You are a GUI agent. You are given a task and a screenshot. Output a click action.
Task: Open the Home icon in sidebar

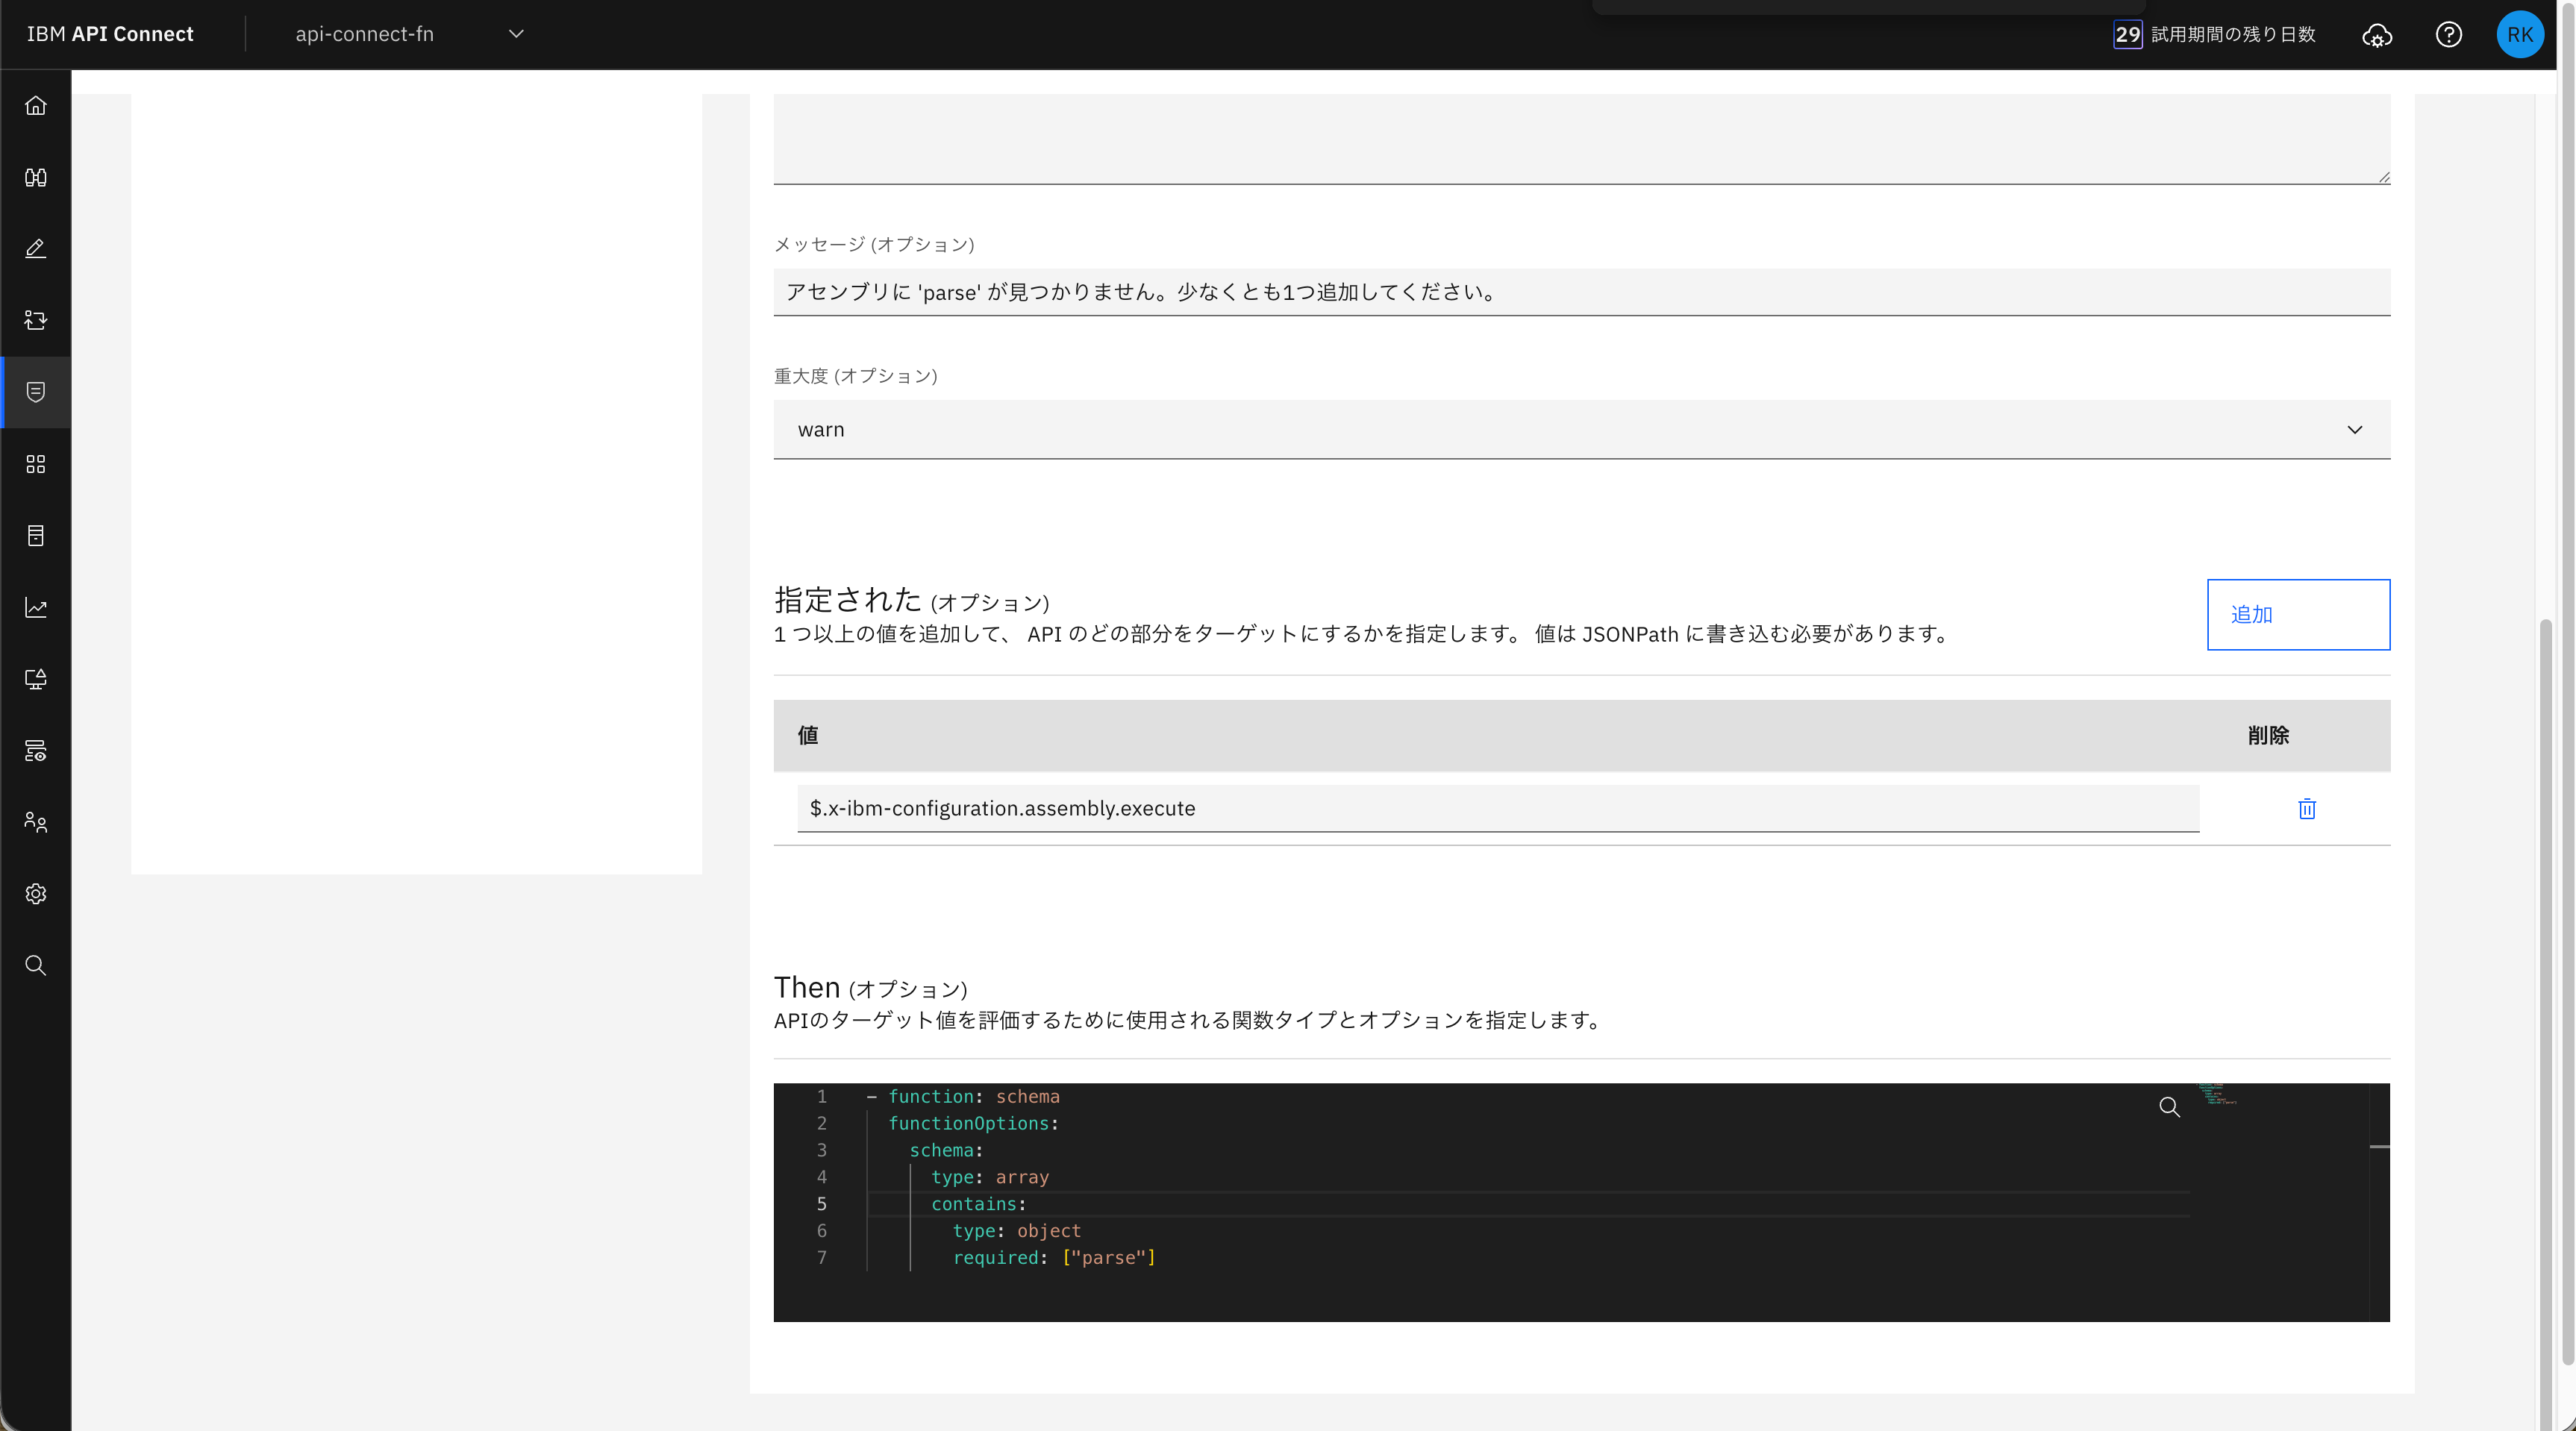(36, 106)
